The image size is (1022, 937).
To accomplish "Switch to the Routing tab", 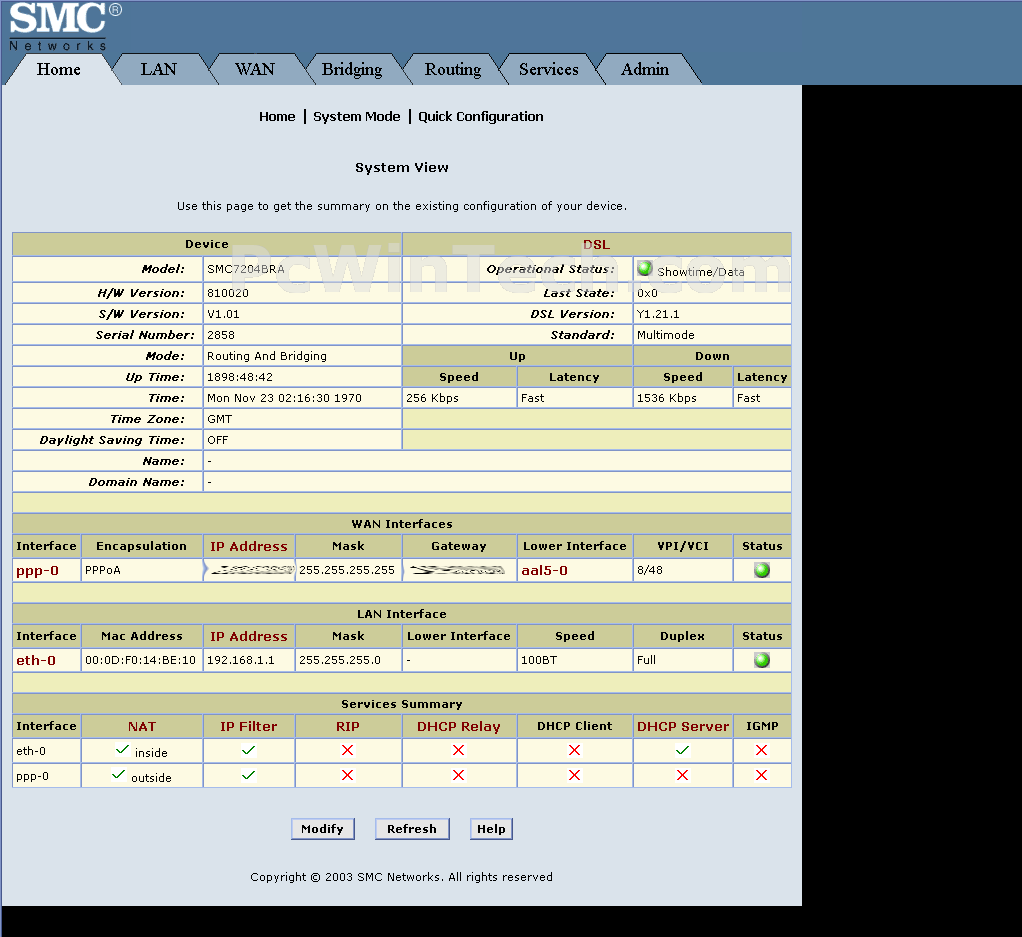I will (453, 69).
